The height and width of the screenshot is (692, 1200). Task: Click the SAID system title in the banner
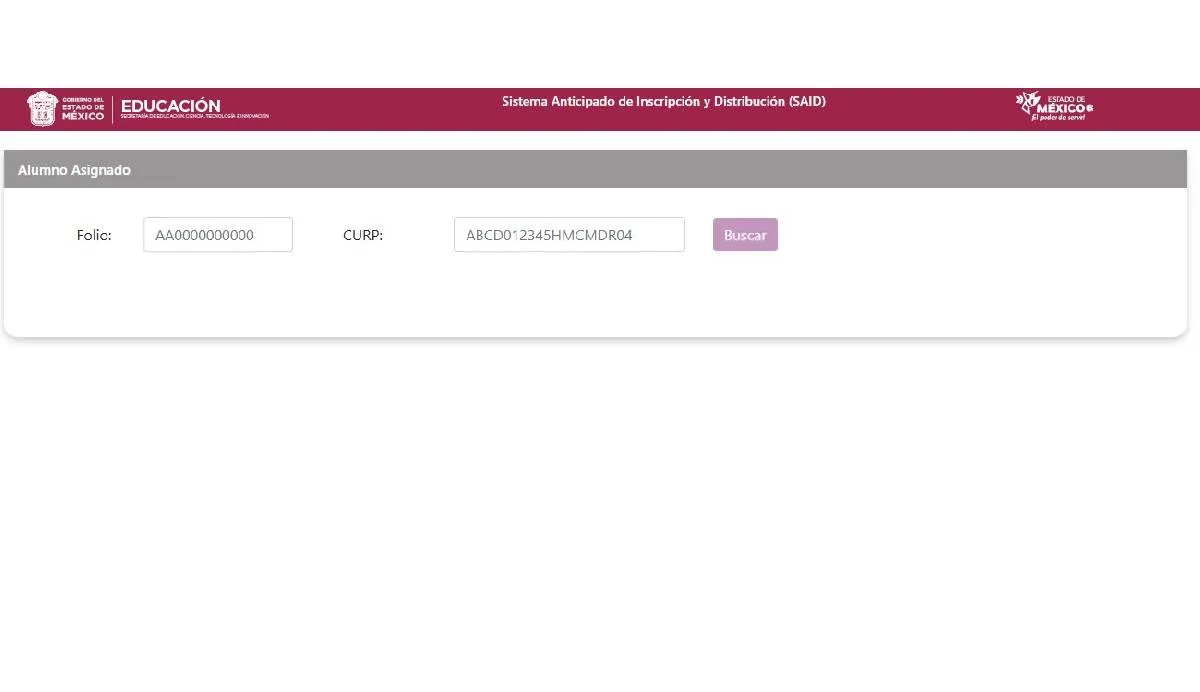(663, 101)
